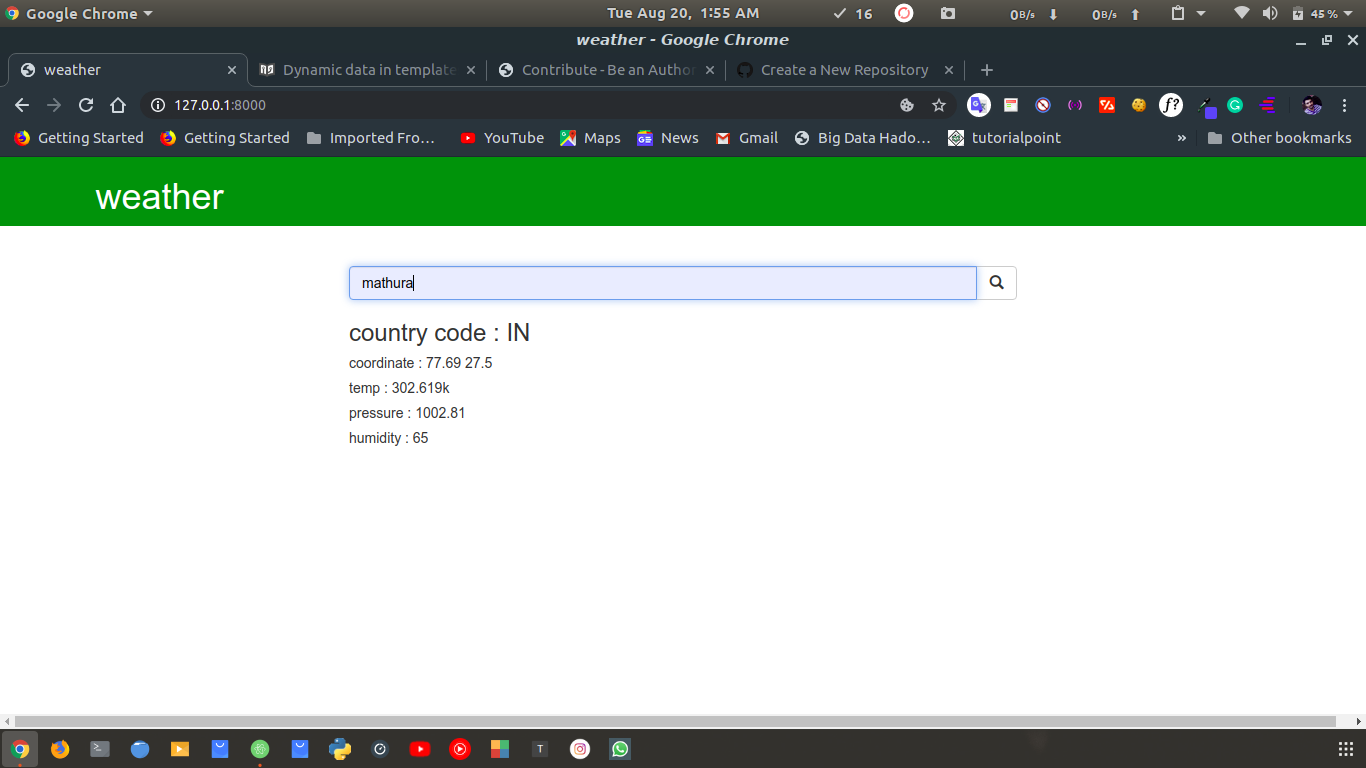
Task: Open a new browser tab
Action: point(987,70)
